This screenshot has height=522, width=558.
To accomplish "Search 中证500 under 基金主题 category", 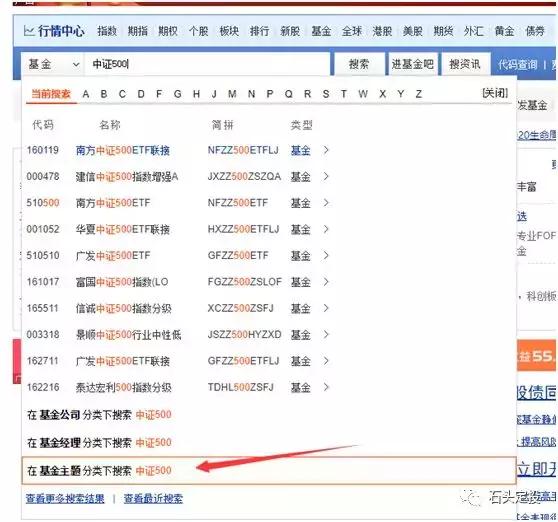I will pos(269,471).
